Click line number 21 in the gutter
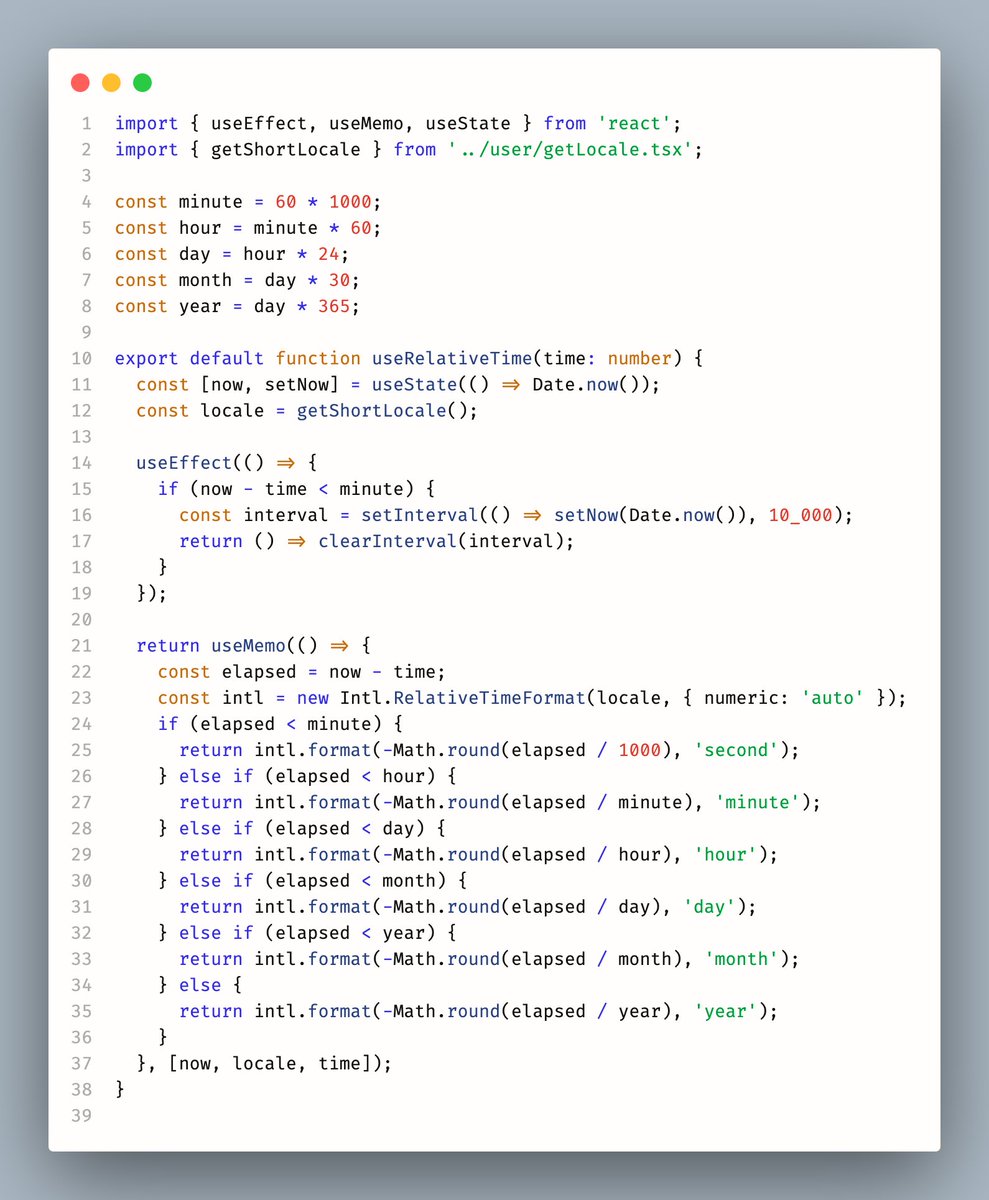 pyautogui.click(x=82, y=644)
